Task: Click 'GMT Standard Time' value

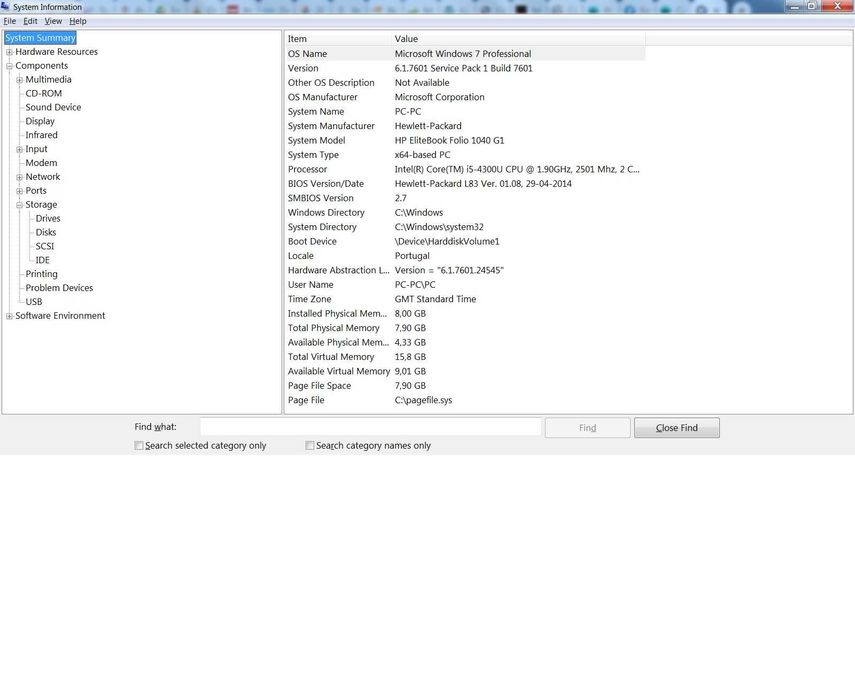Action: click(435, 299)
